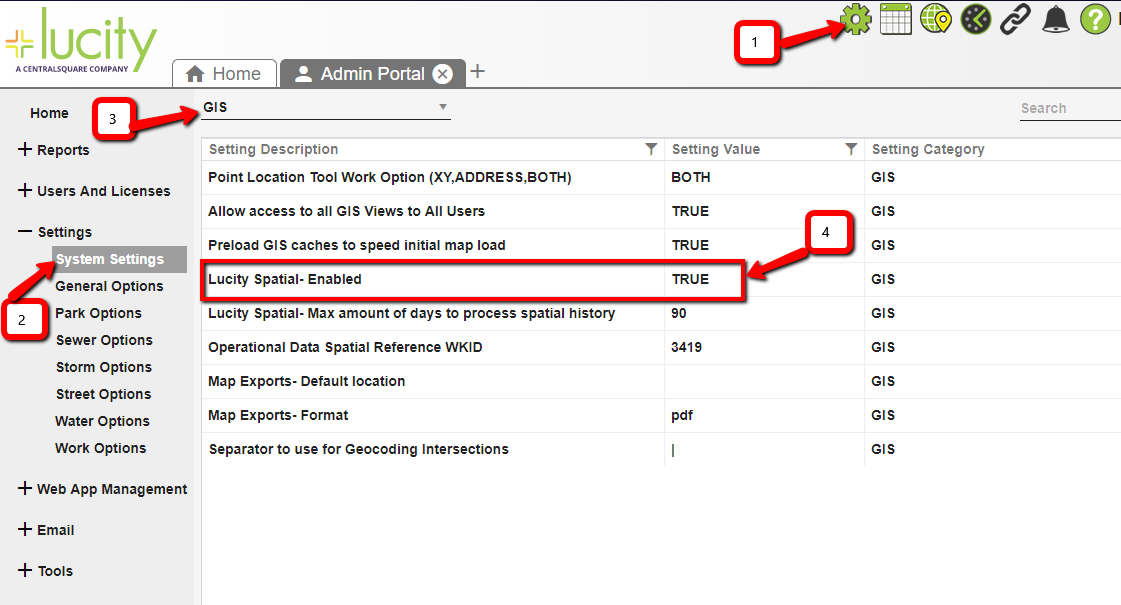Open Storm Options
1121x605 pixels.
point(104,367)
